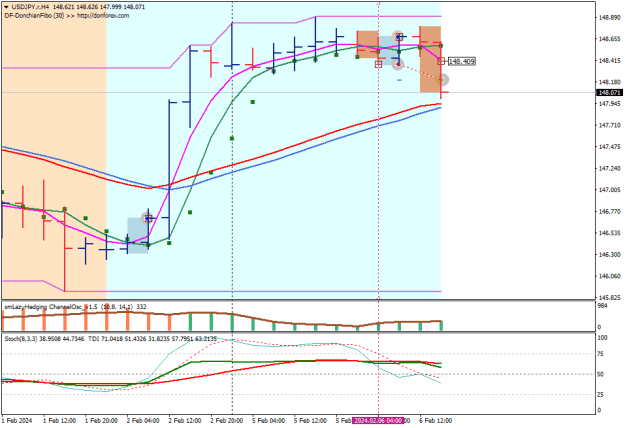
Task: Click the 146.535 price axis label
Action: [x=610, y=233]
